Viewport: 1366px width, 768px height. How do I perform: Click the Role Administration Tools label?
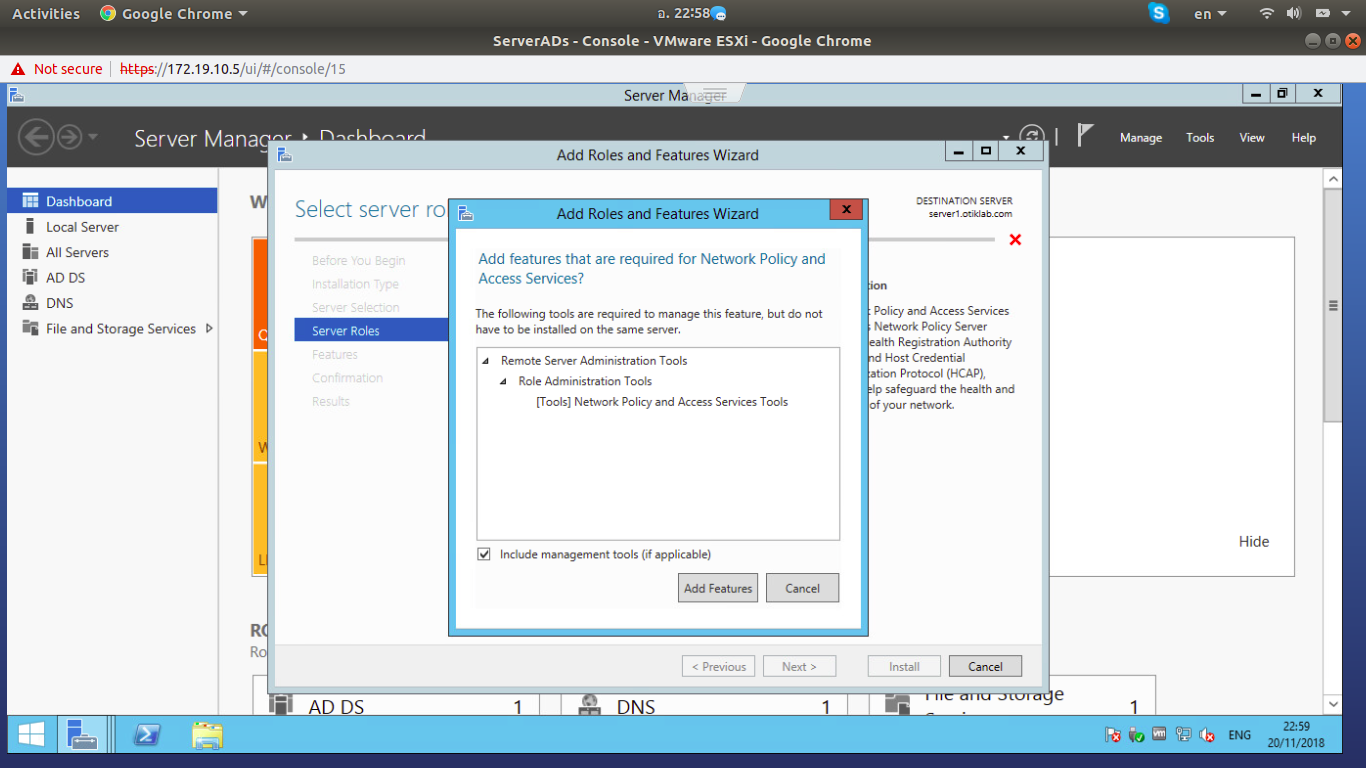coord(585,381)
